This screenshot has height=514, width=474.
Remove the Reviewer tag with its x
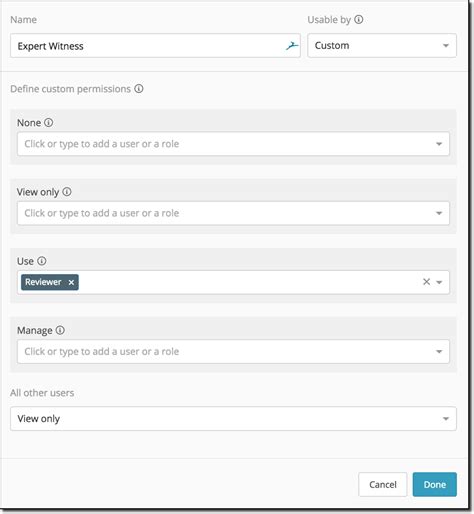click(71, 282)
